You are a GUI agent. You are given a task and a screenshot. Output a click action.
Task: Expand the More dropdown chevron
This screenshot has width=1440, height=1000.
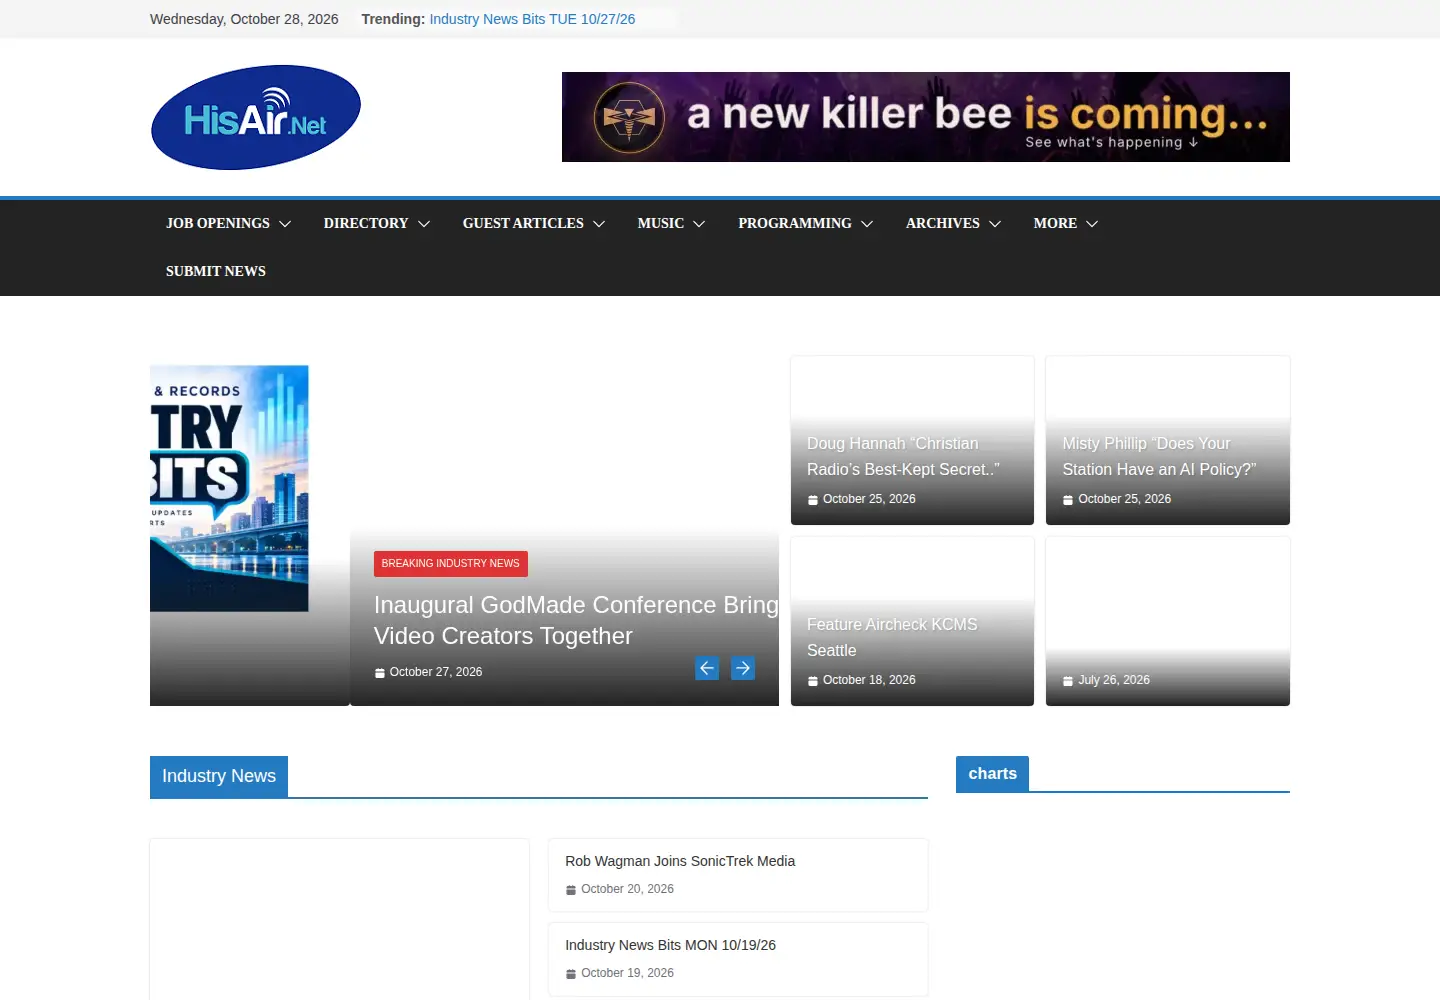click(x=1092, y=224)
